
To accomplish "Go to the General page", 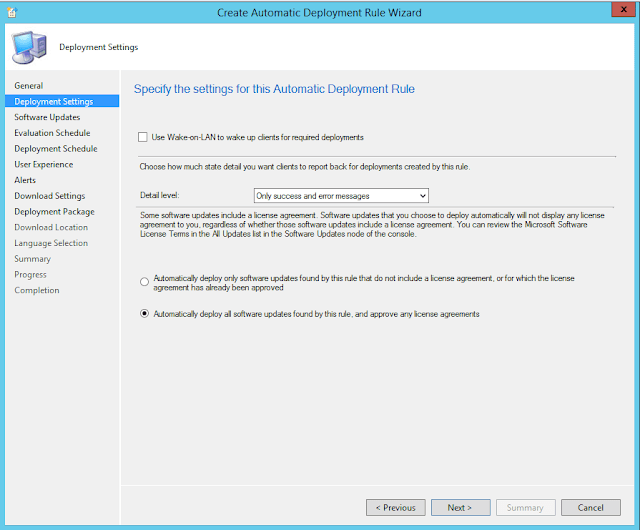I will click(29, 86).
